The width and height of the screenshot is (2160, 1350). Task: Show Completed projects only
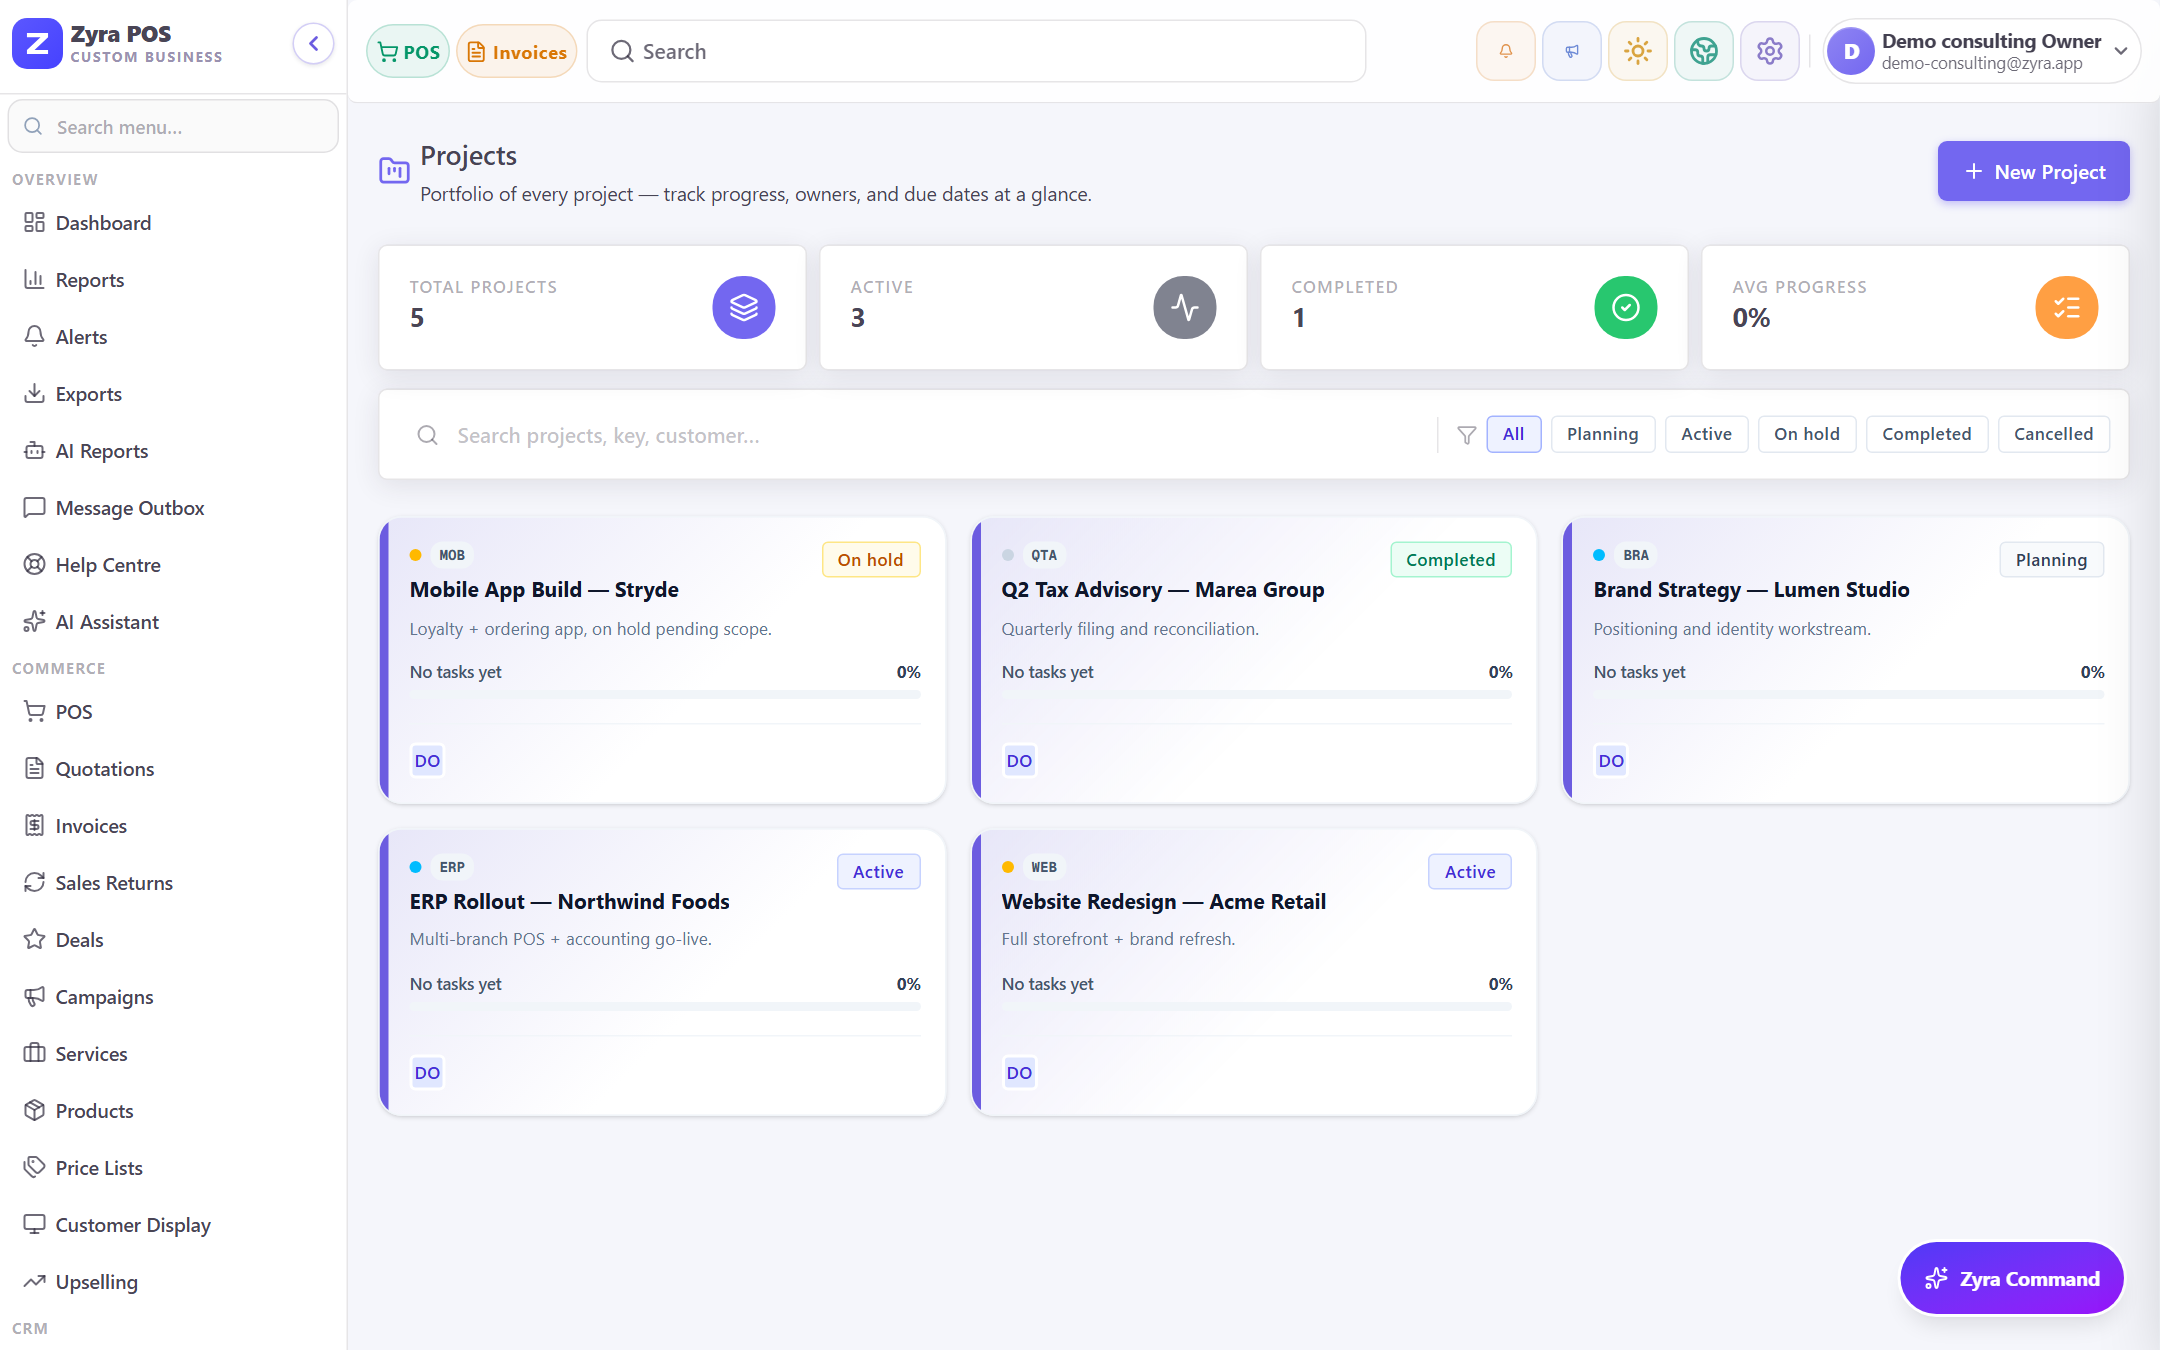coord(1926,434)
